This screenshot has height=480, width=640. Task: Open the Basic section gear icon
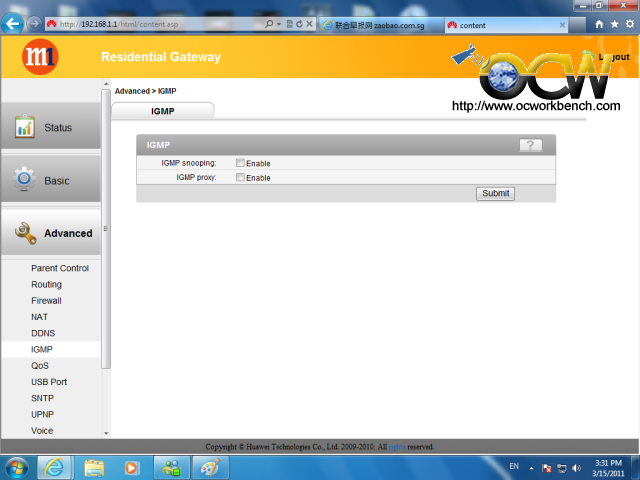(24, 179)
